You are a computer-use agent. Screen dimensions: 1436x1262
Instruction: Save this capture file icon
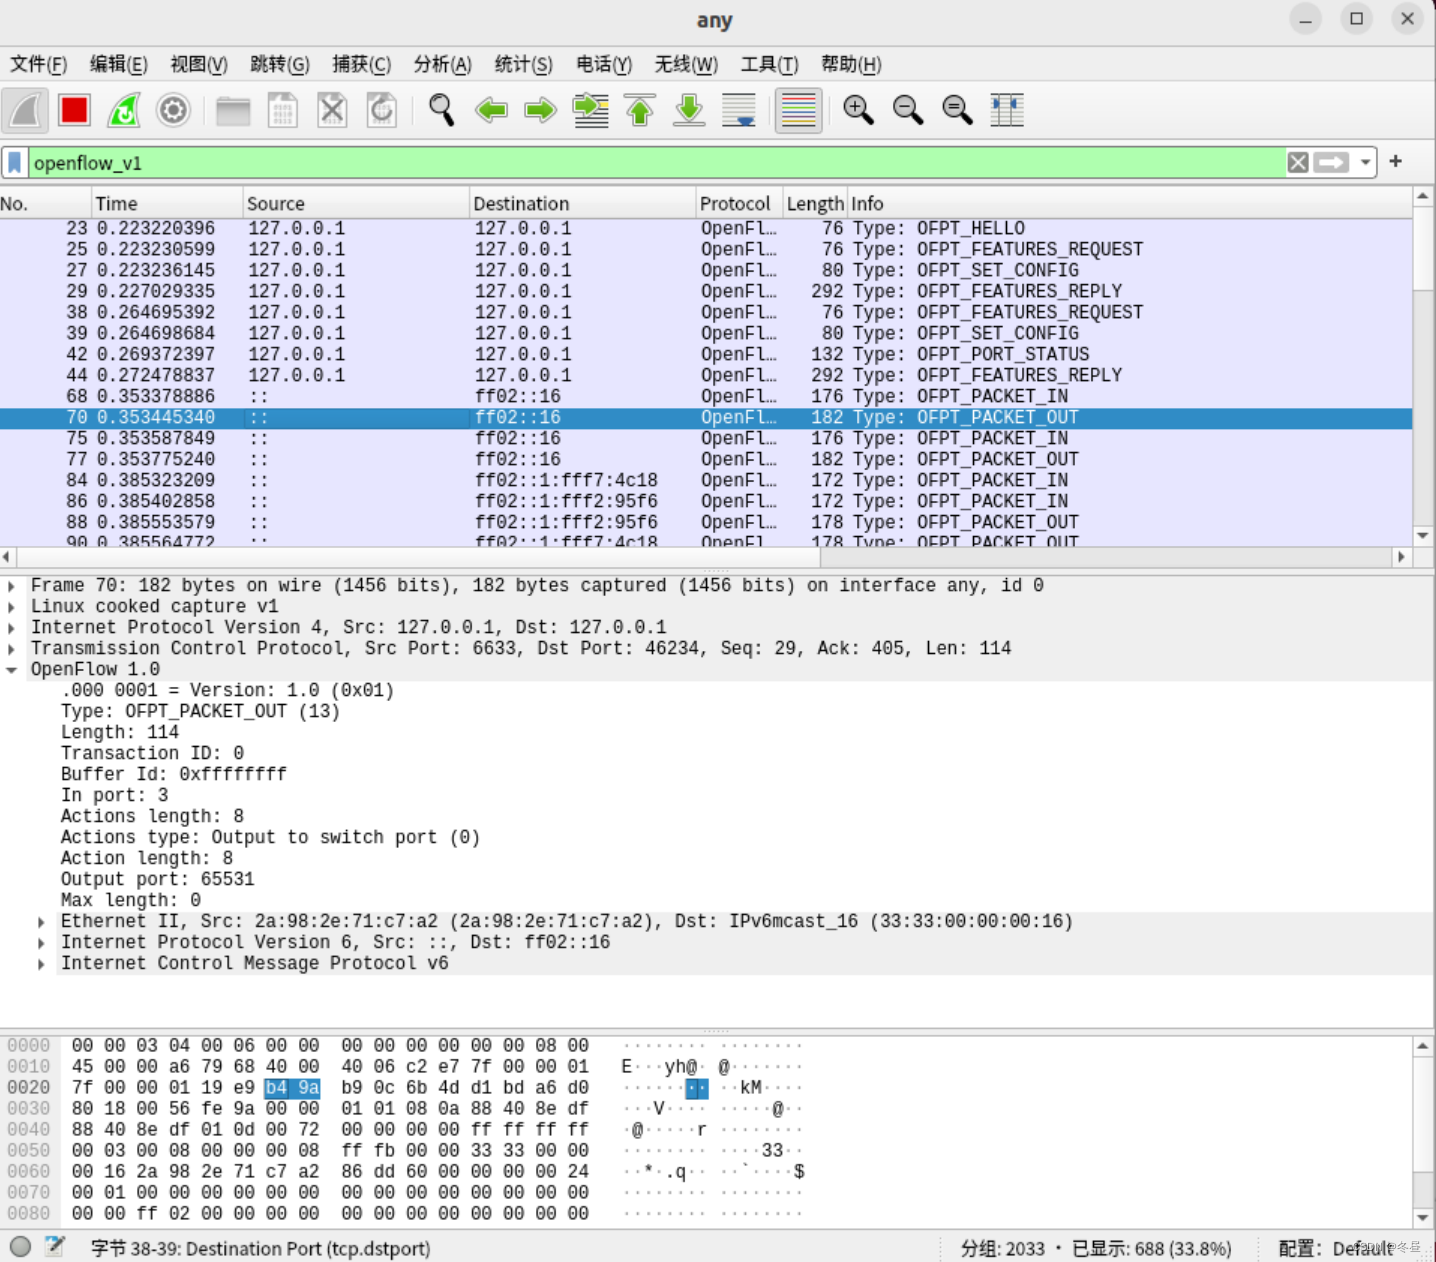pos(283,110)
